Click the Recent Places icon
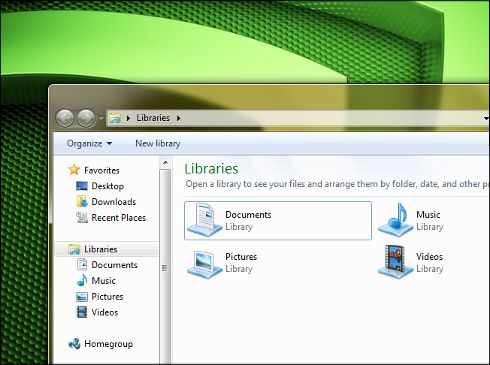 point(82,217)
